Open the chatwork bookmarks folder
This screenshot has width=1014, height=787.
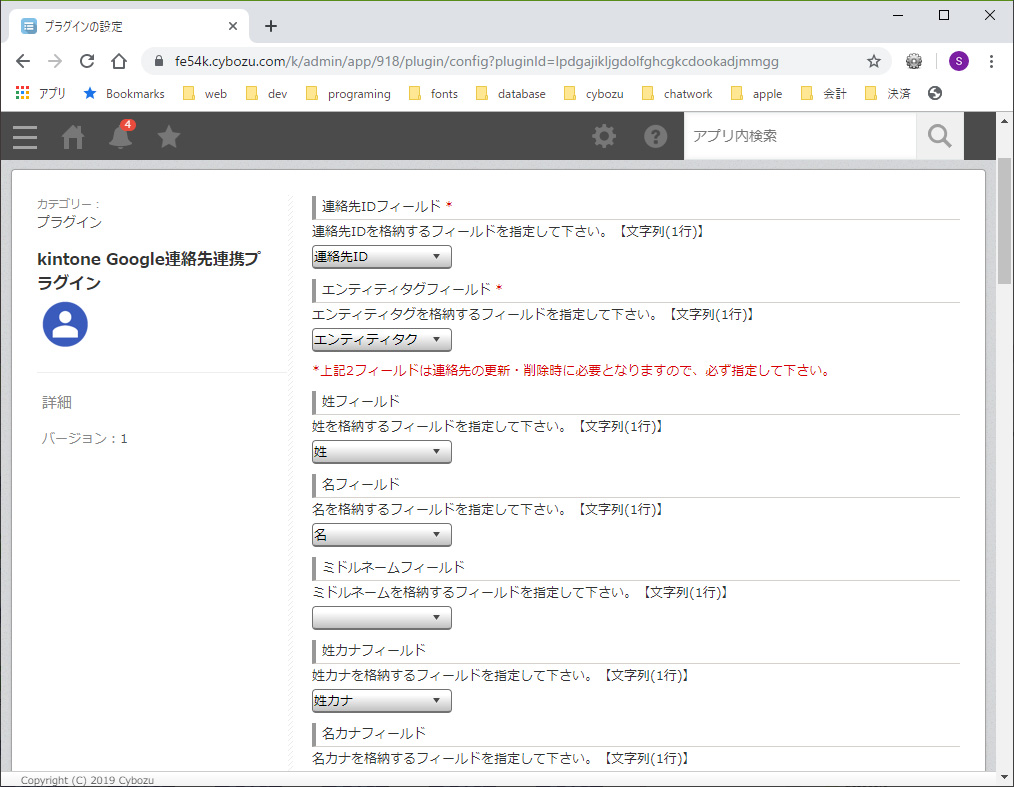677,94
